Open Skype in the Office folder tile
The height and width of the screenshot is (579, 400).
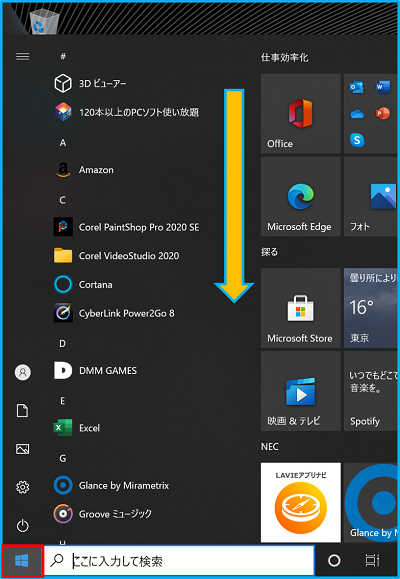[357, 140]
